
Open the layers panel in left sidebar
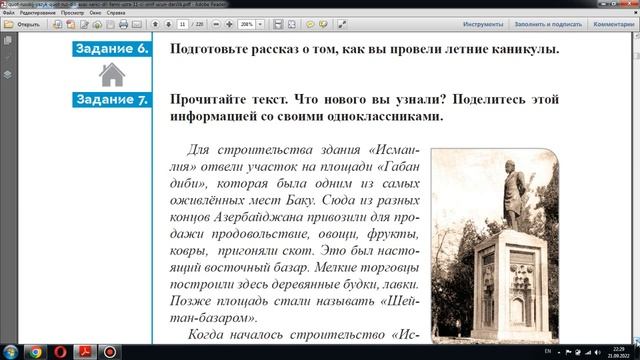[8, 75]
